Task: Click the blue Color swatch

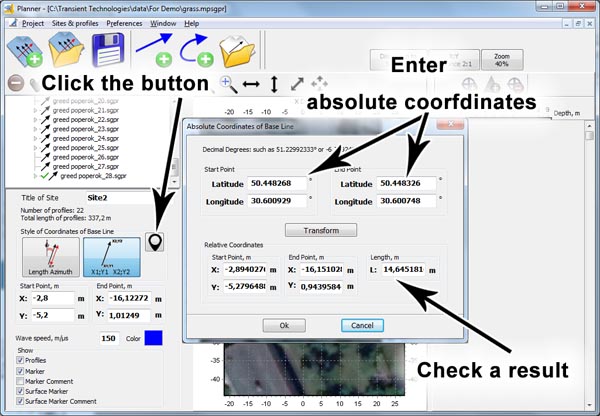Action: pyautogui.click(x=153, y=338)
